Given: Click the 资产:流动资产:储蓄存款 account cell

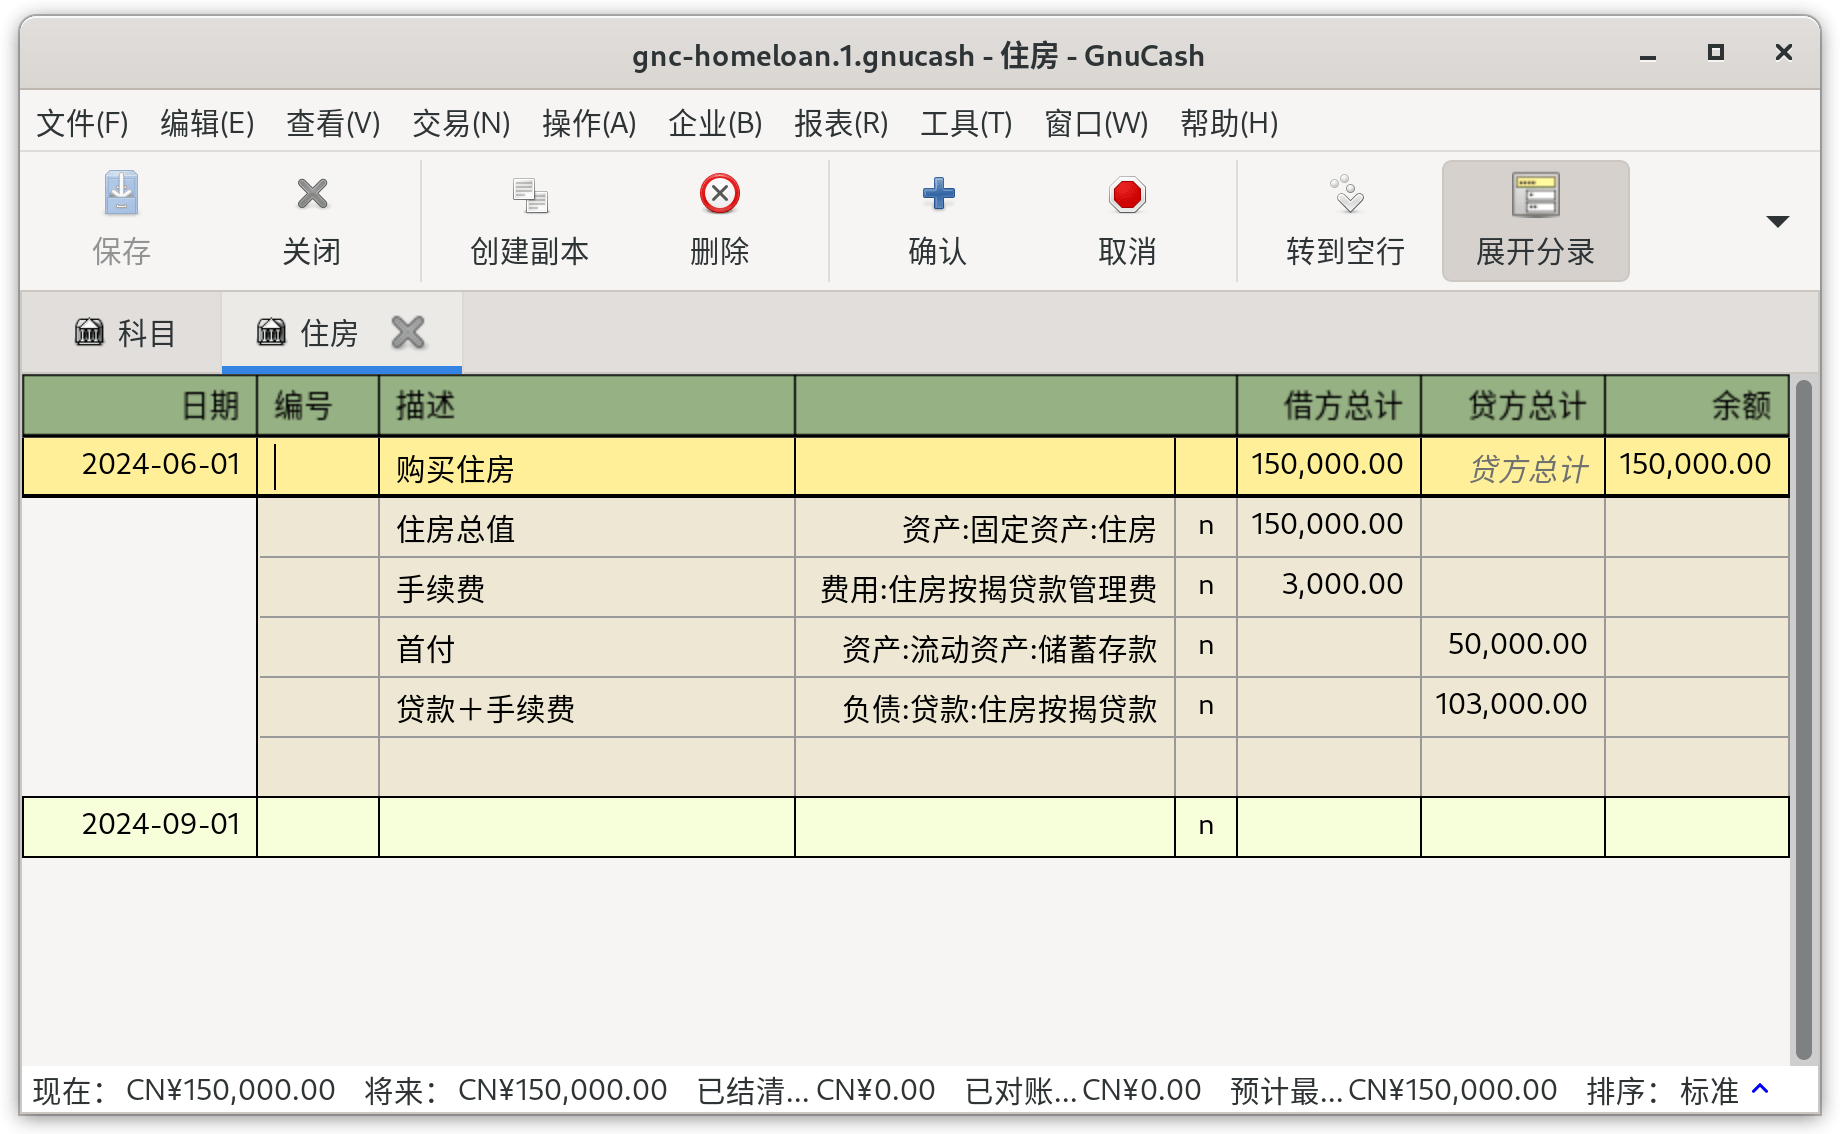Looking at the screenshot, I should [984, 647].
